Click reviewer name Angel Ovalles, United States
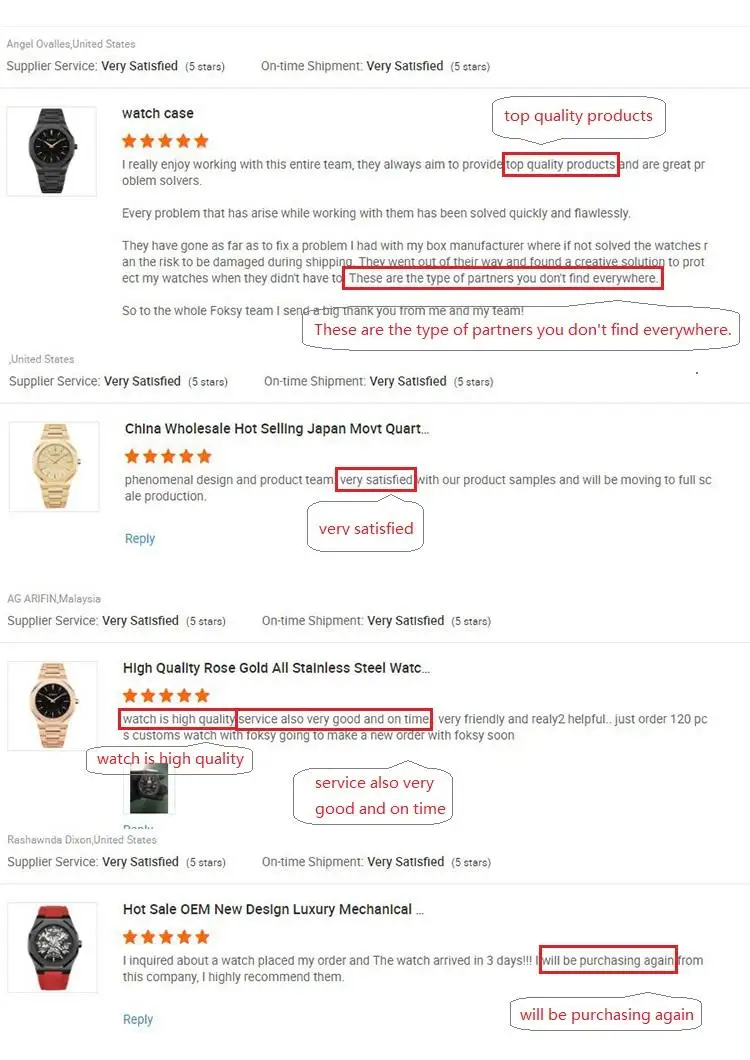This screenshot has width=750, height=1060. pos(71,44)
